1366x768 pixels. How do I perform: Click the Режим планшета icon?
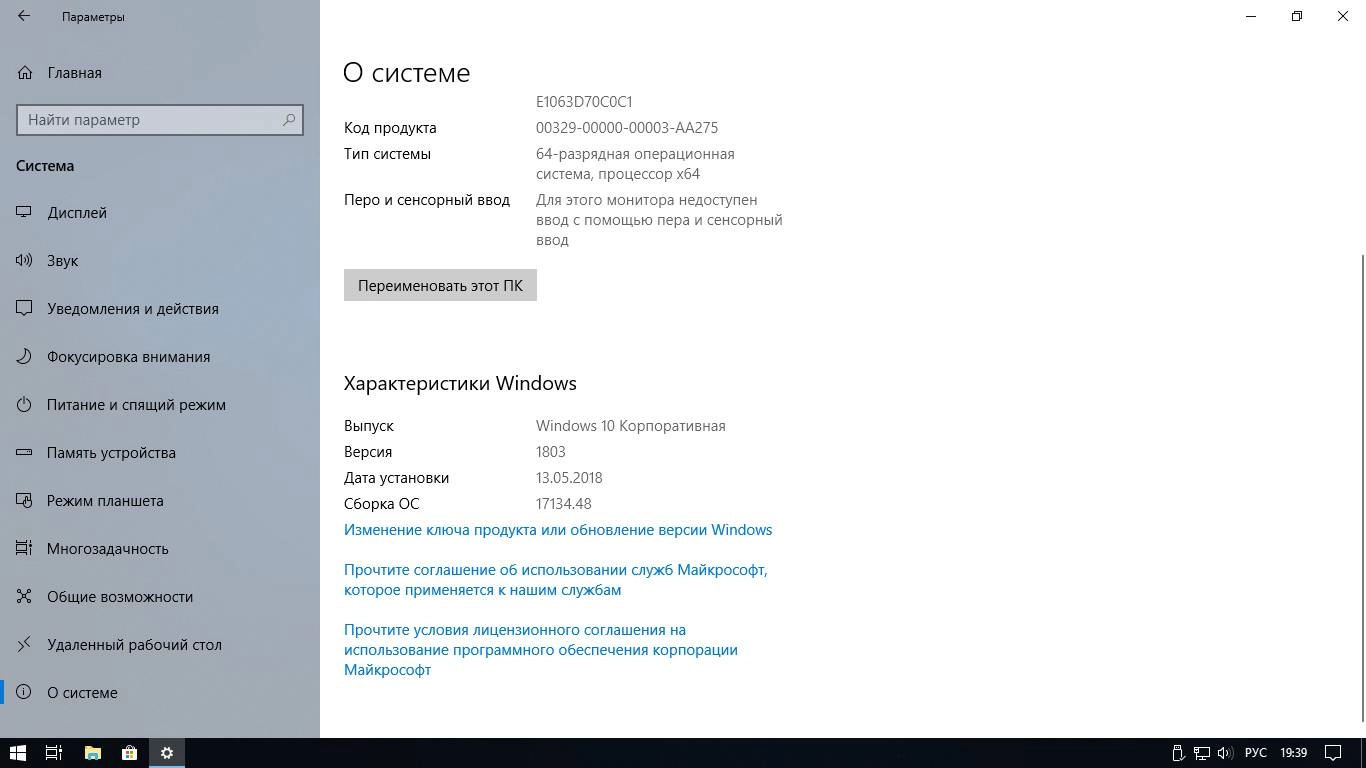pos(25,501)
